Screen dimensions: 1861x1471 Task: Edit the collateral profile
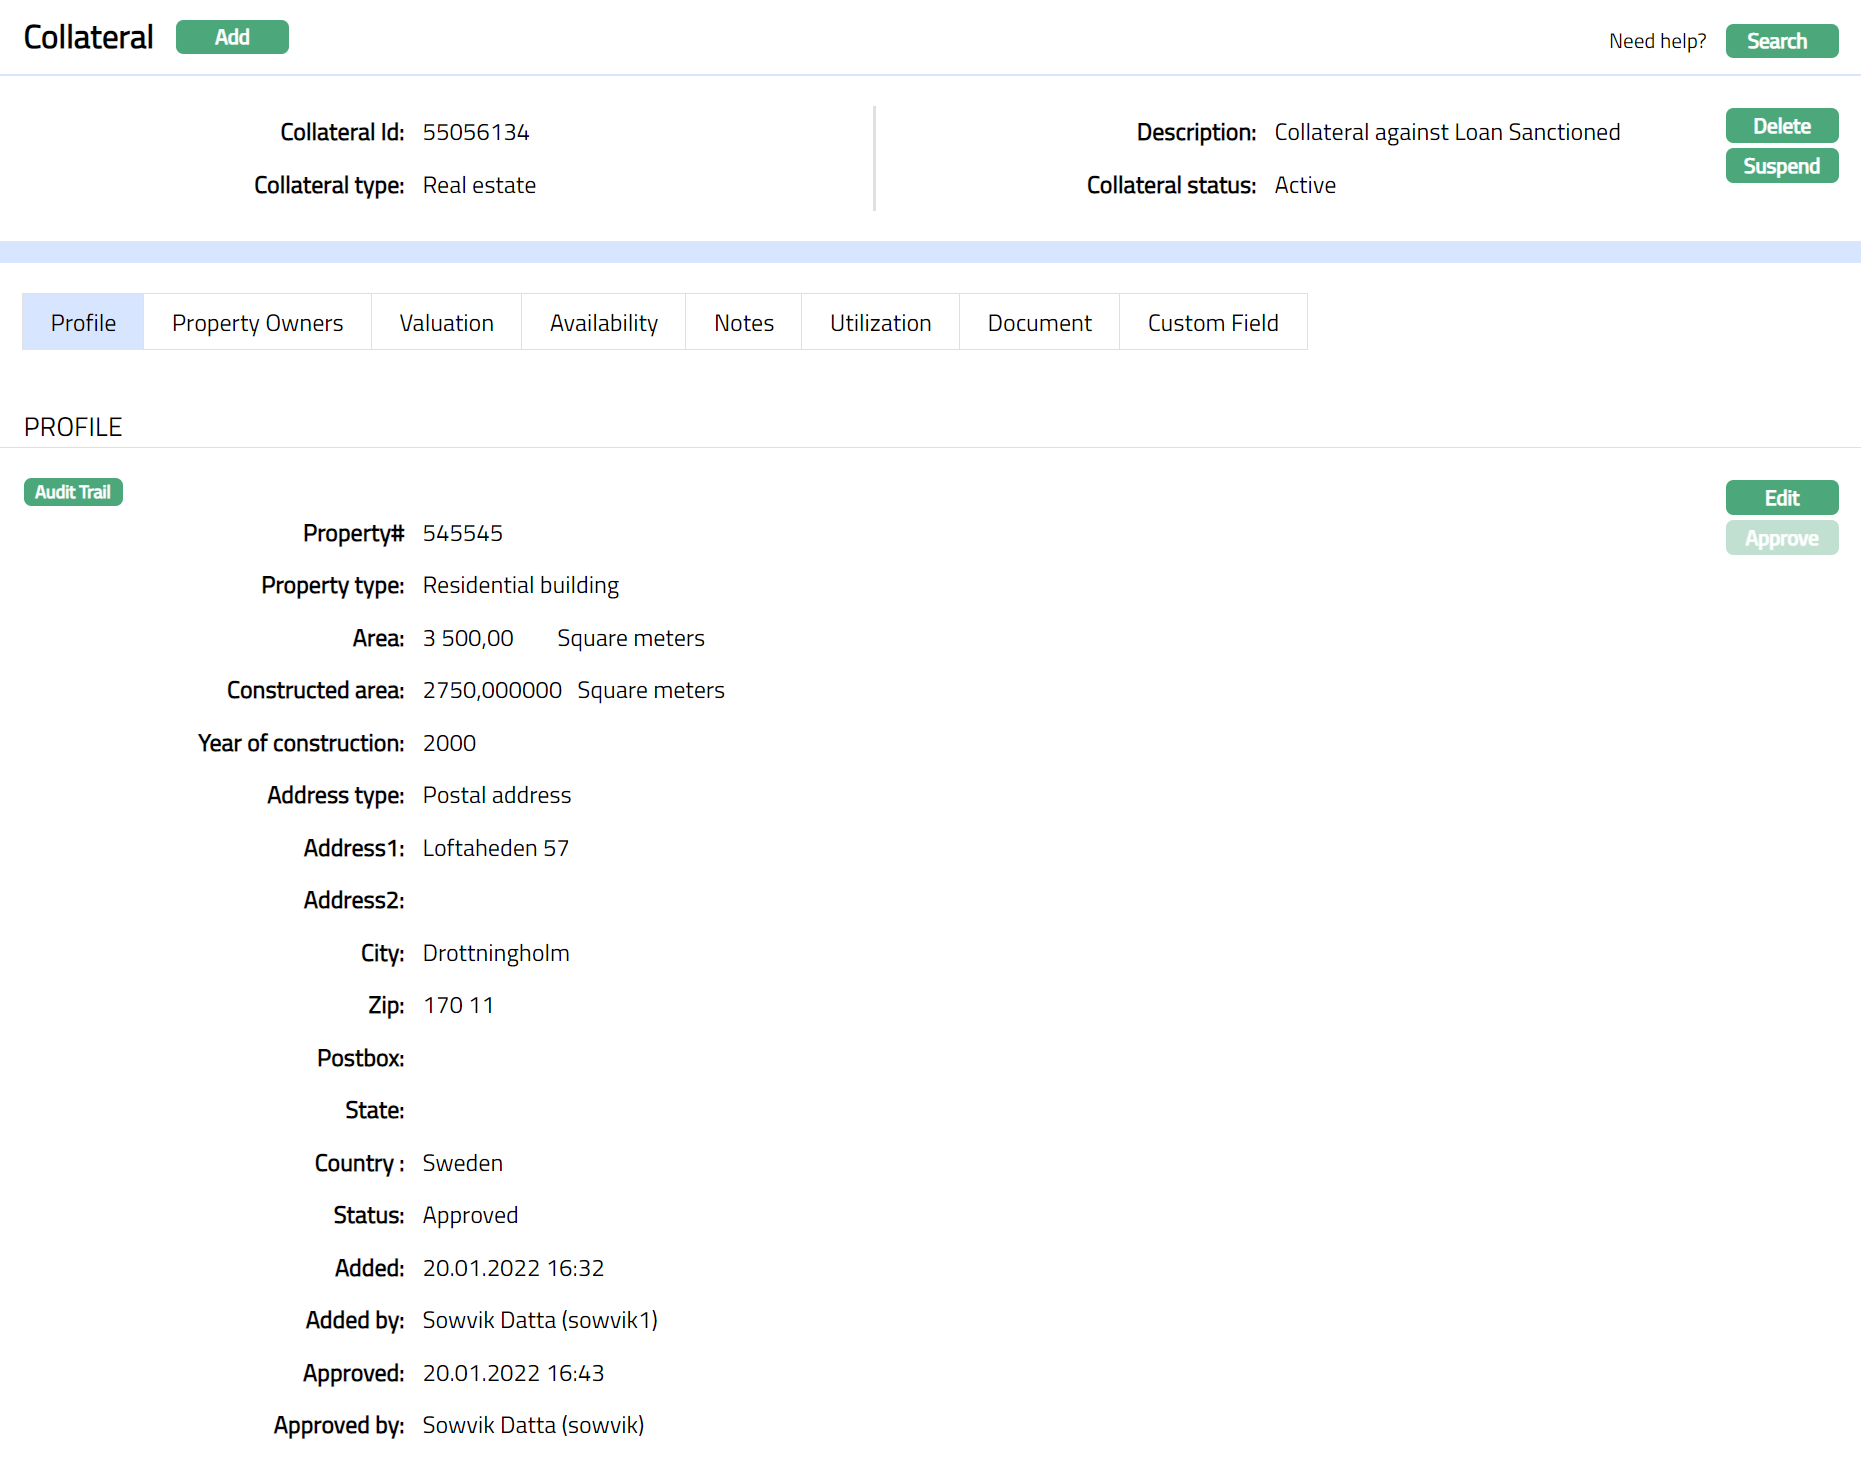pyautogui.click(x=1781, y=498)
